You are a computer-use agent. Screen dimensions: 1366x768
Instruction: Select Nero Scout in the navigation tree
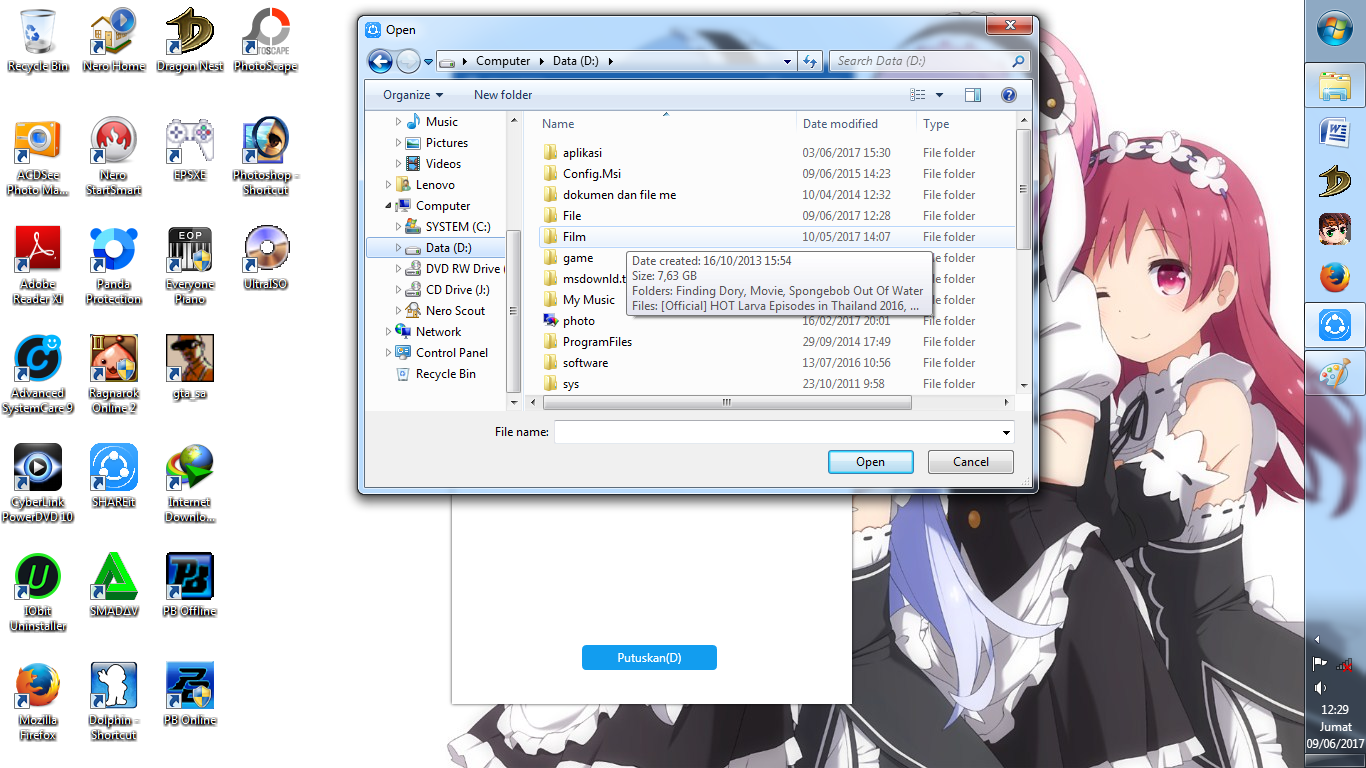455,311
